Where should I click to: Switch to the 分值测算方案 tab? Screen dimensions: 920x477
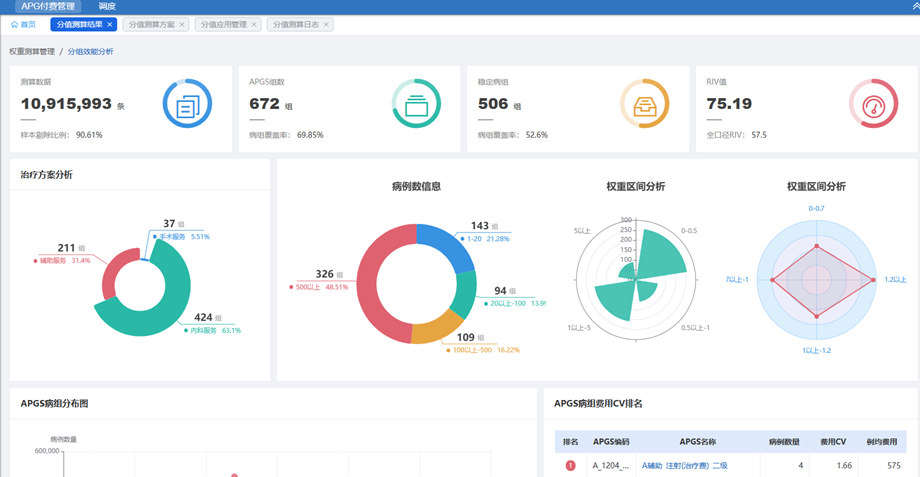(151, 24)
